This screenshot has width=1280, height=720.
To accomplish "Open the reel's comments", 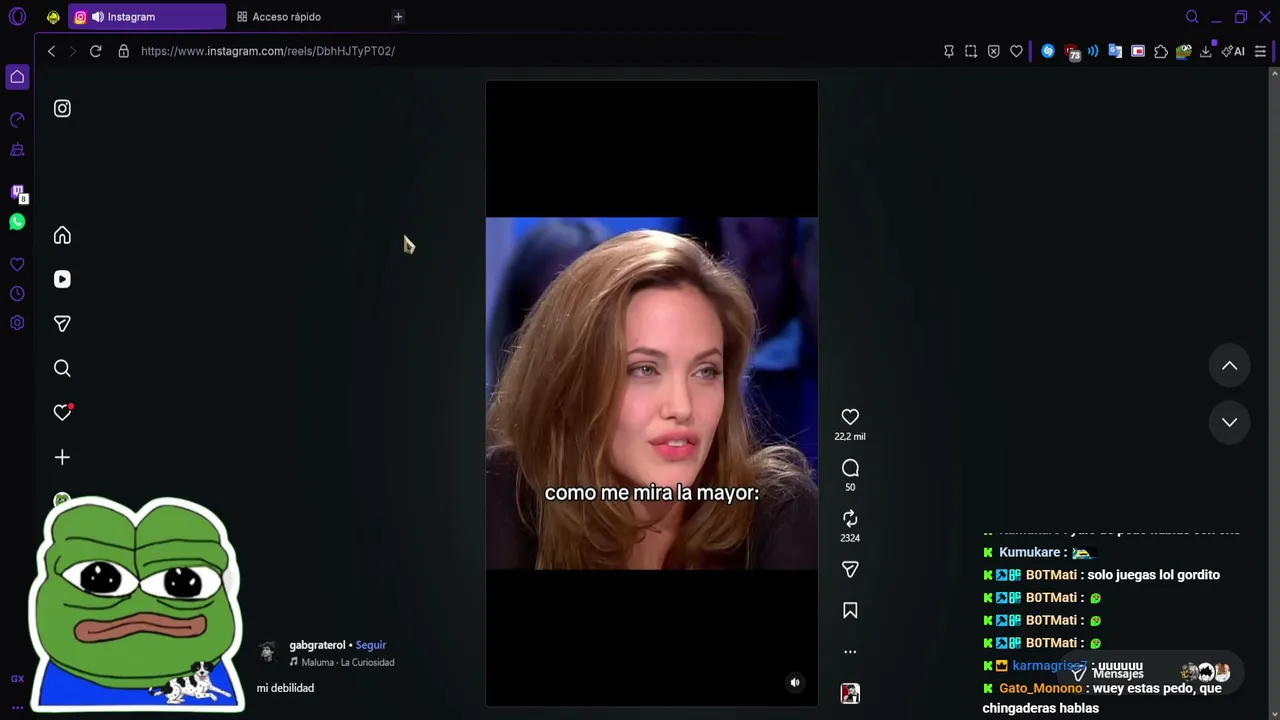I will pyautogui.click(x=850, y=468).
